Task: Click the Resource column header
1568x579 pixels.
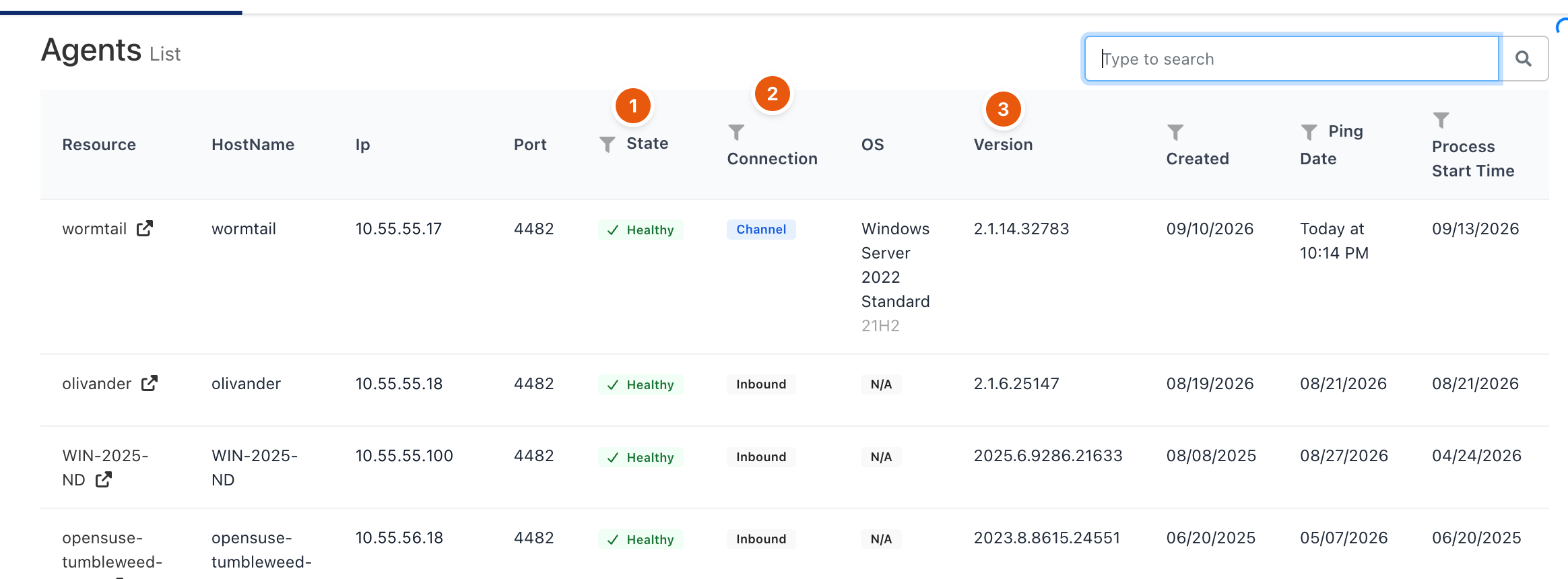Action: coord(99,144)
